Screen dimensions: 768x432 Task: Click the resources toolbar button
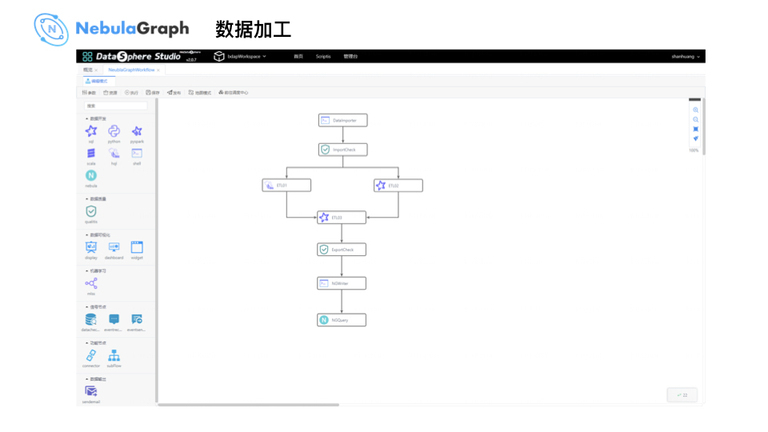pos(110,93)
